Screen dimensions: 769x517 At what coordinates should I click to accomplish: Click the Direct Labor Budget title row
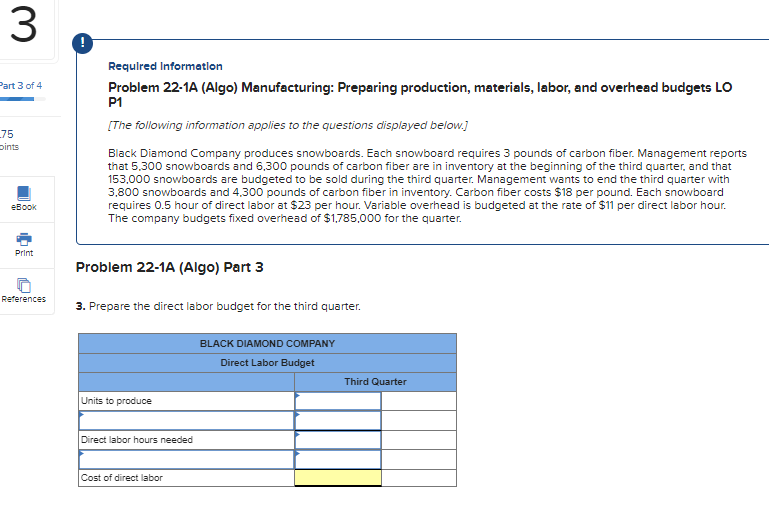point(267,362)
